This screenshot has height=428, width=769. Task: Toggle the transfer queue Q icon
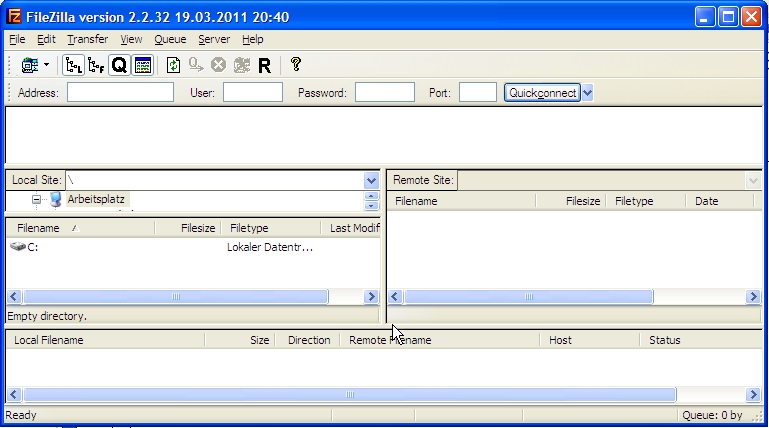(119, 65)
